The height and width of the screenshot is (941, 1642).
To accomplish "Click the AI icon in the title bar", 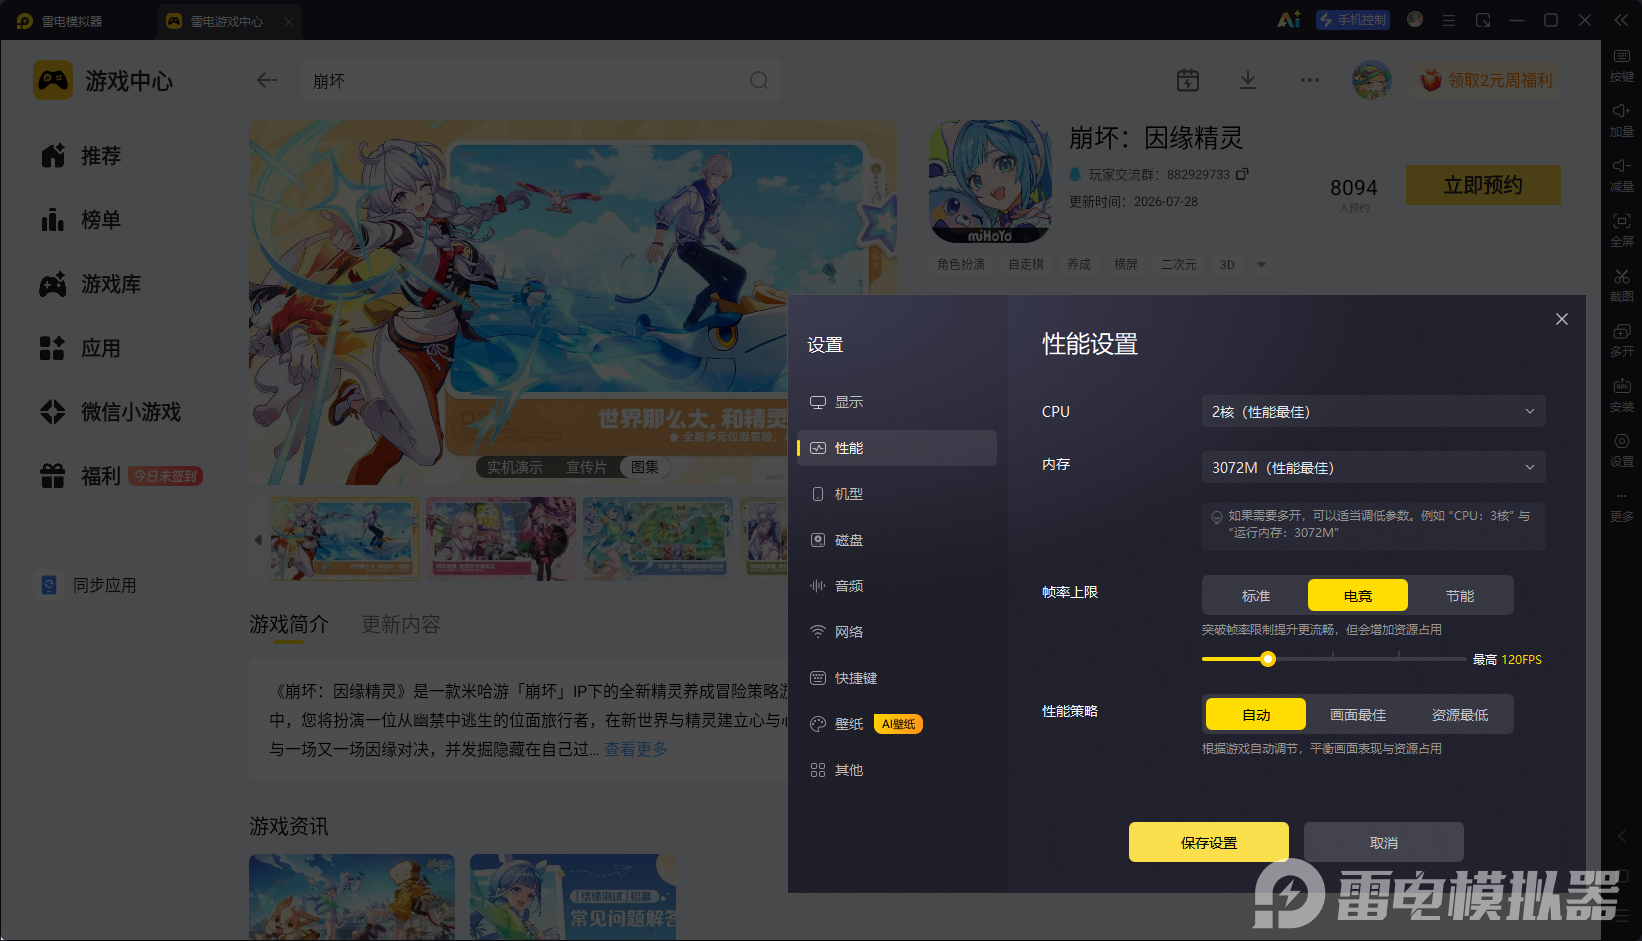I will (x=1289, y=20).
